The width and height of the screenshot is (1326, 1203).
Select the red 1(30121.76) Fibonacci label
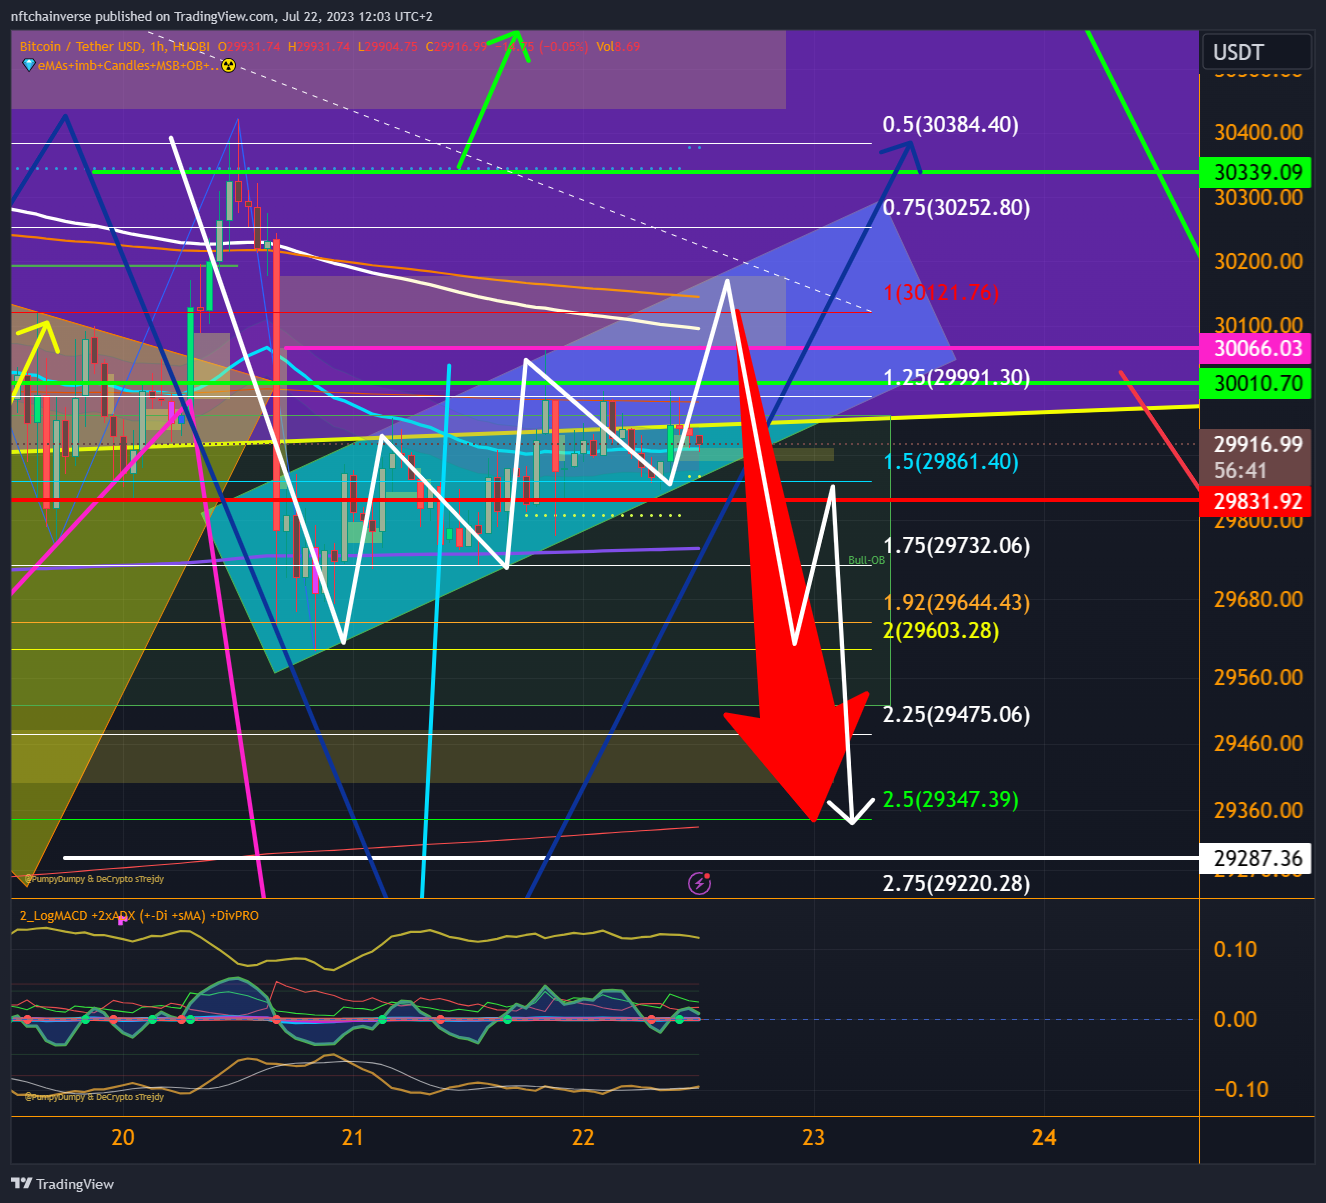941,293
